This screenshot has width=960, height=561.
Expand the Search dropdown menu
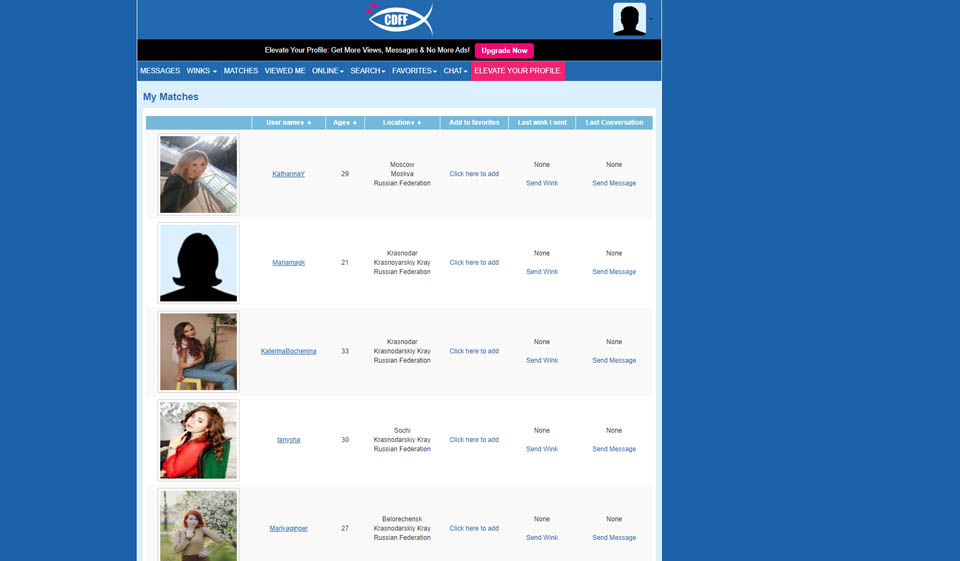click(367, 71)
